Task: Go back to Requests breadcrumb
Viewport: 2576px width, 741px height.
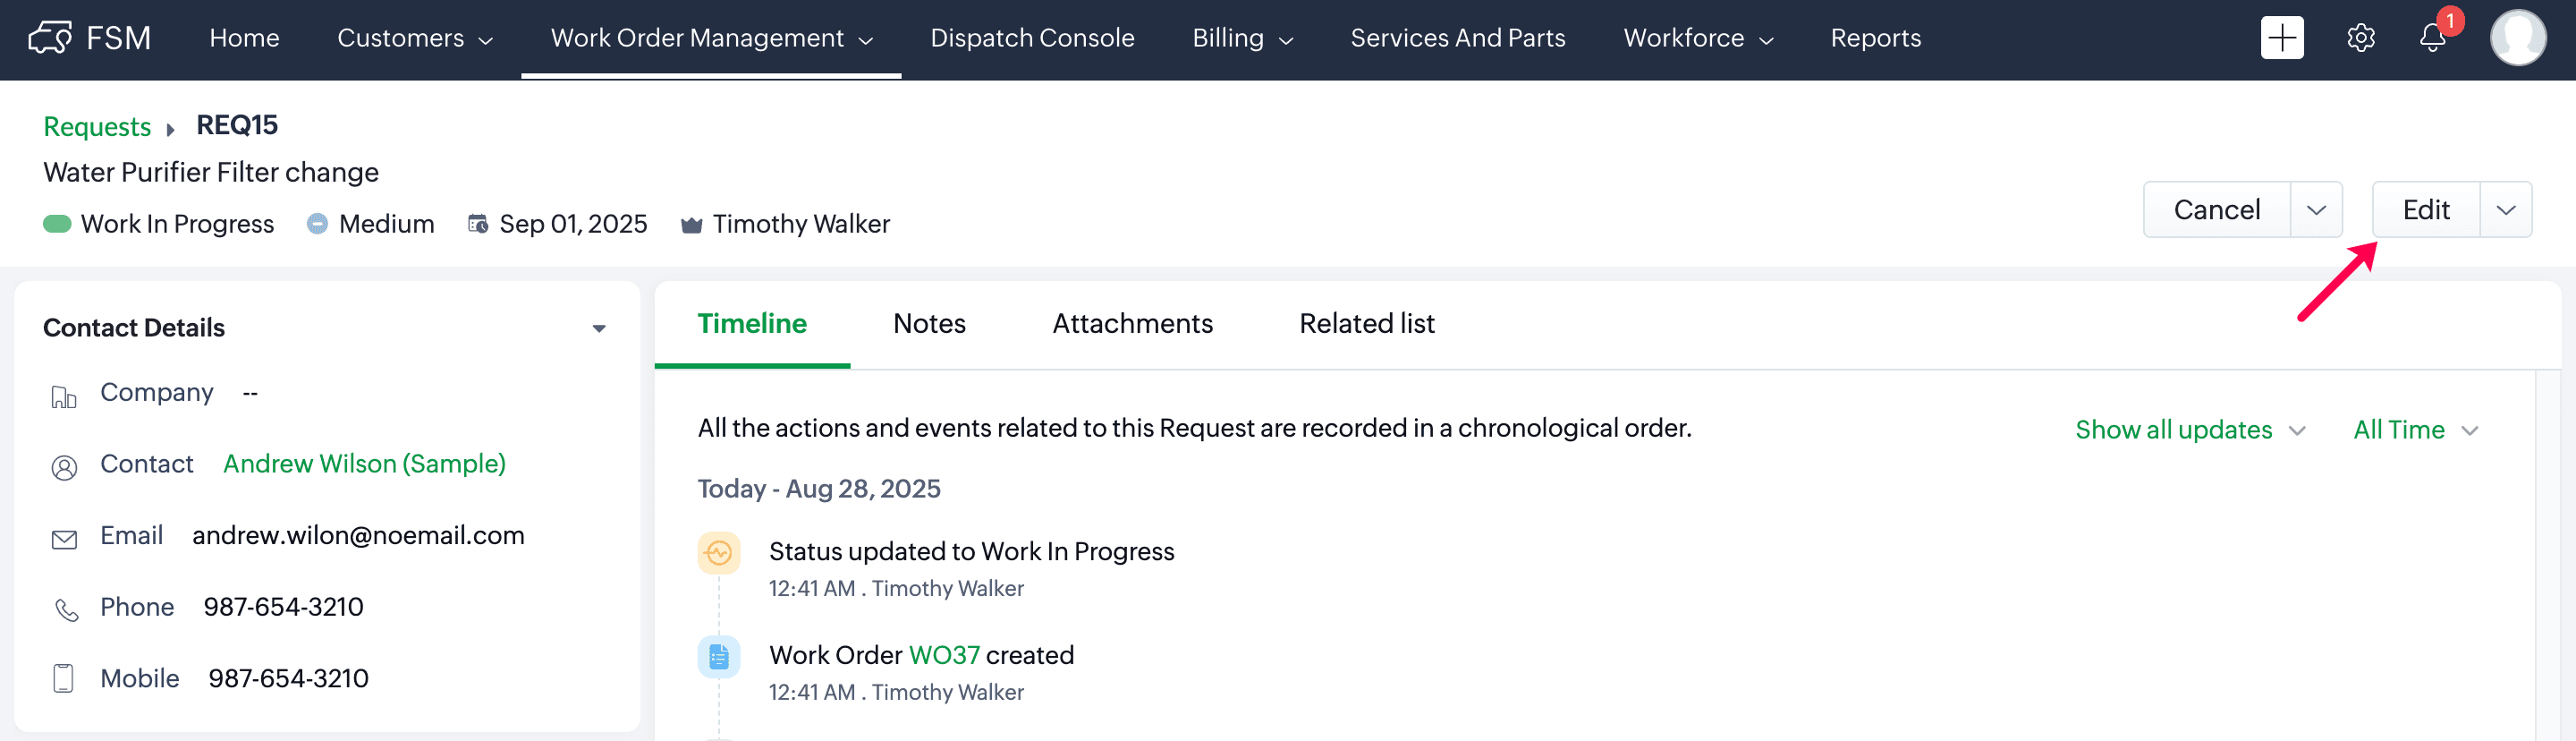Action: pyautogui.click(x=97, y=127)
